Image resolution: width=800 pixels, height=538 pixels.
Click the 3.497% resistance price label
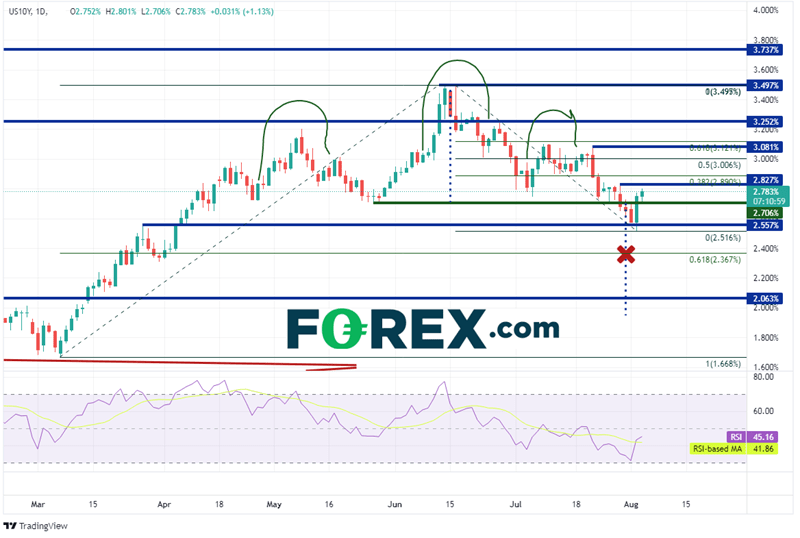(765, 86)
